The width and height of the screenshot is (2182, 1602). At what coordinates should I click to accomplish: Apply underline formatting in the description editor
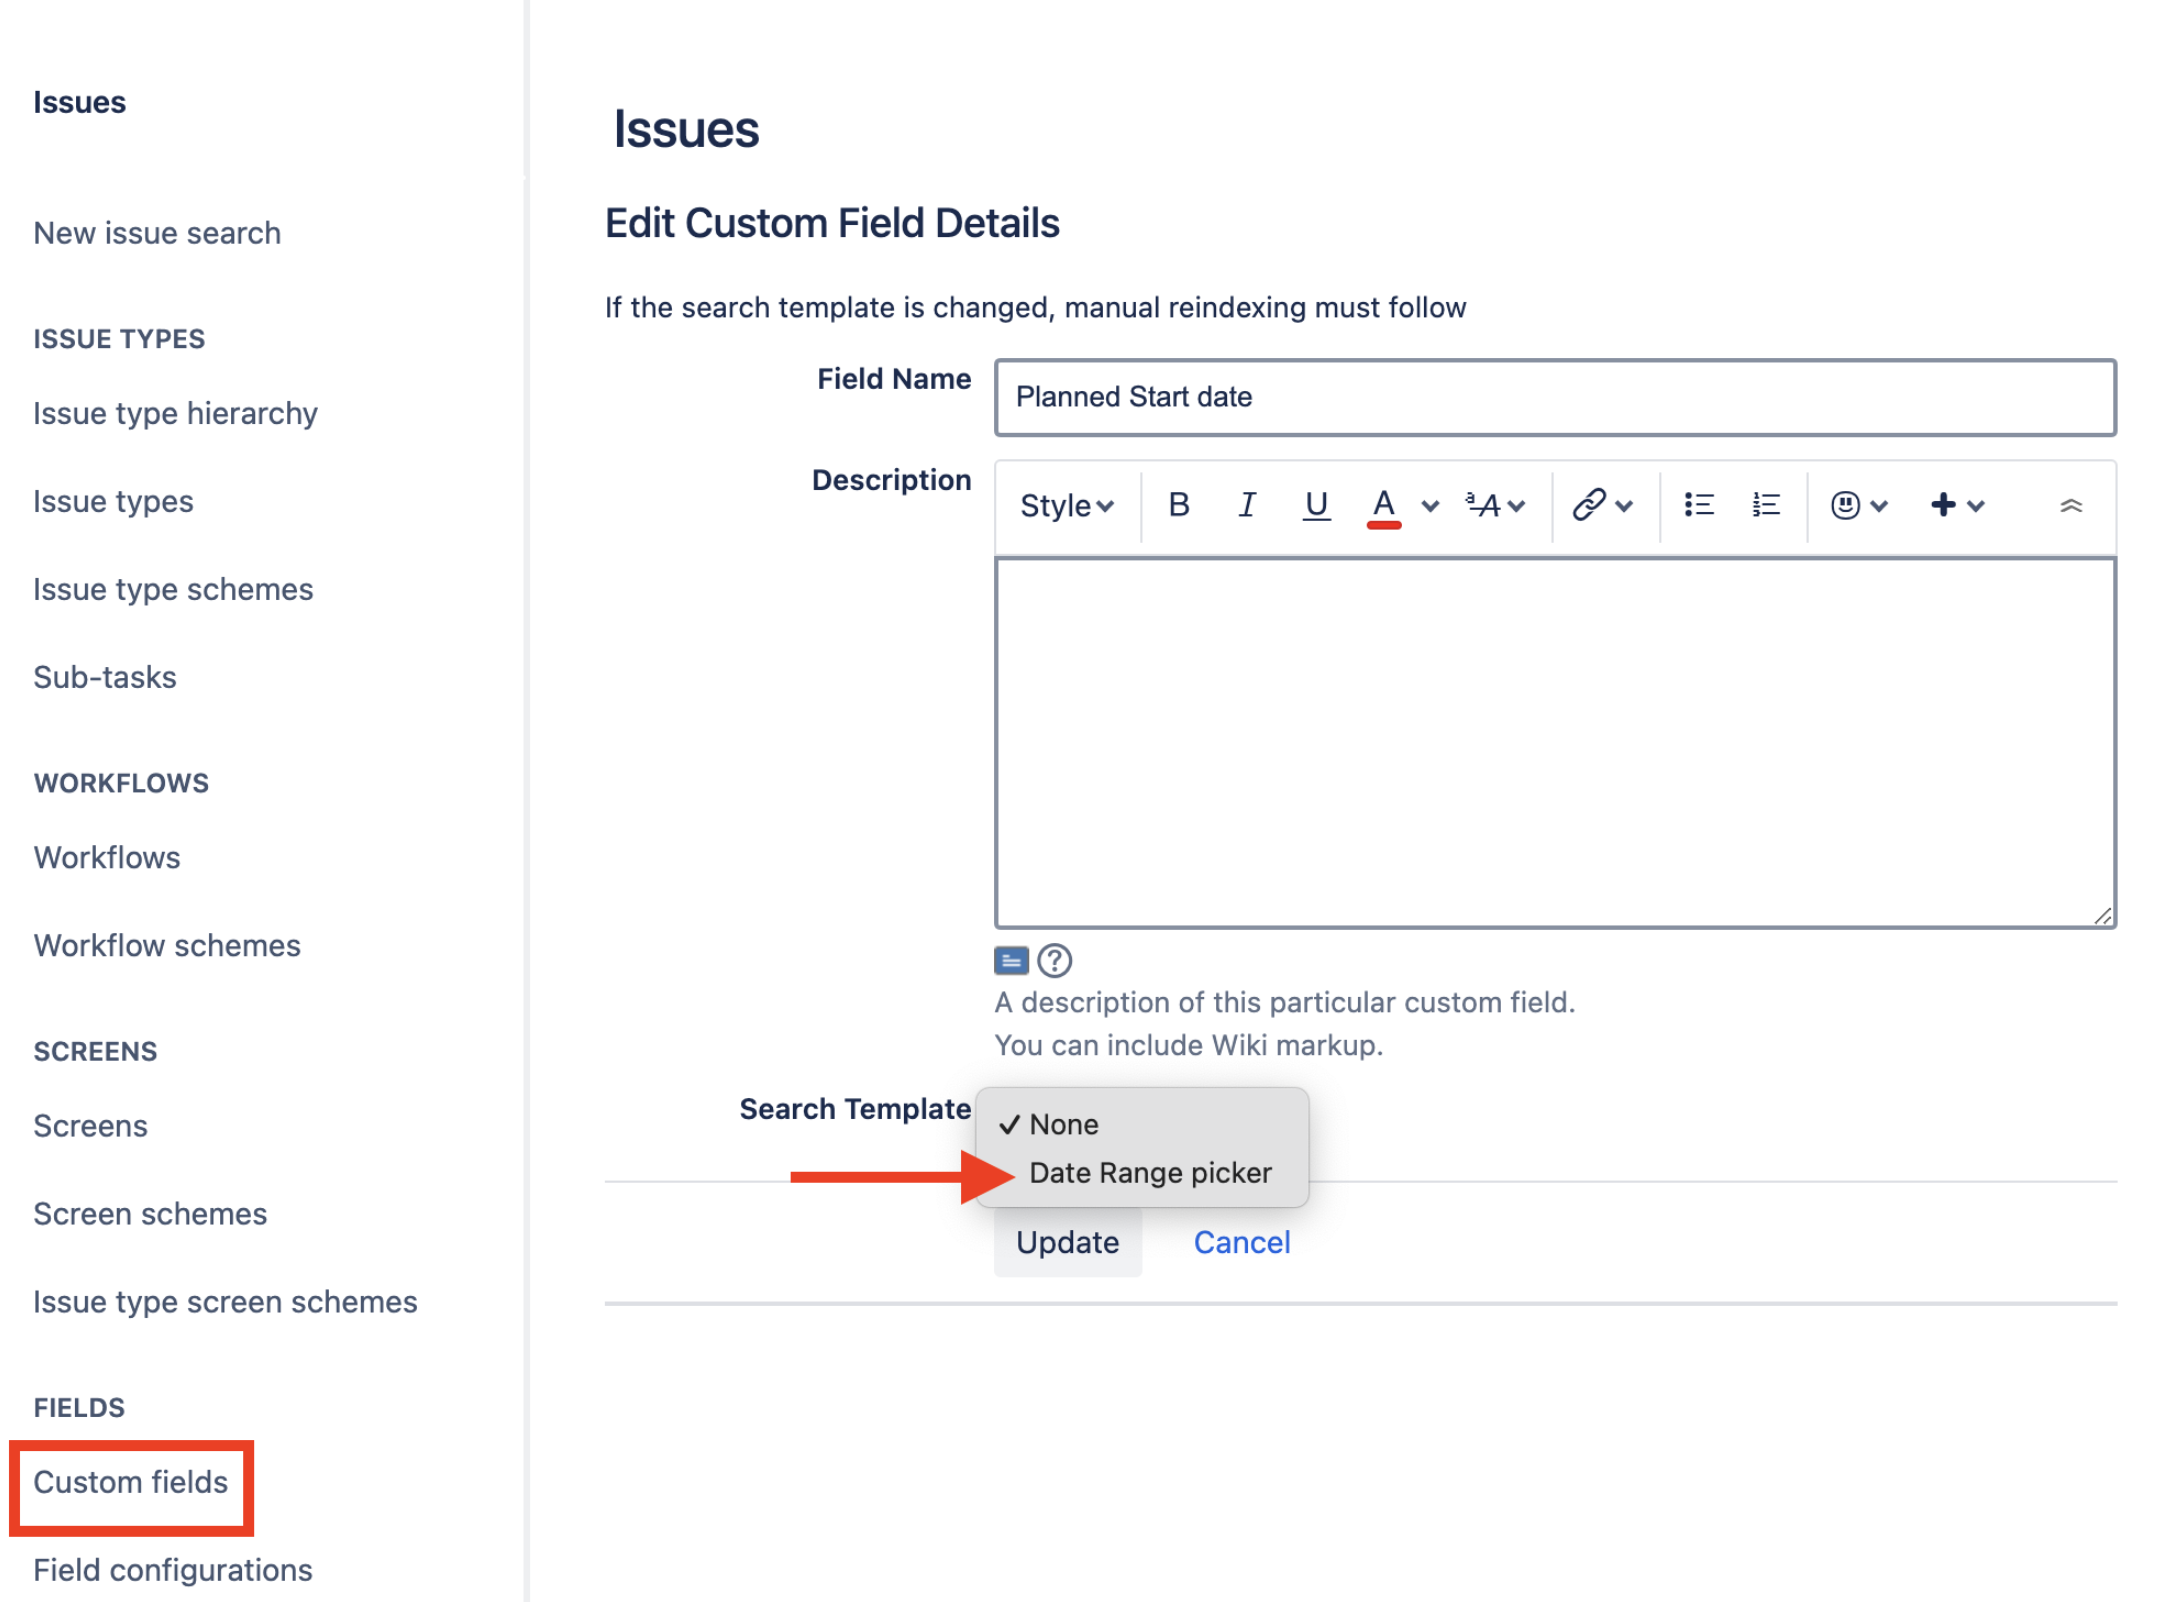point(1316,505)
